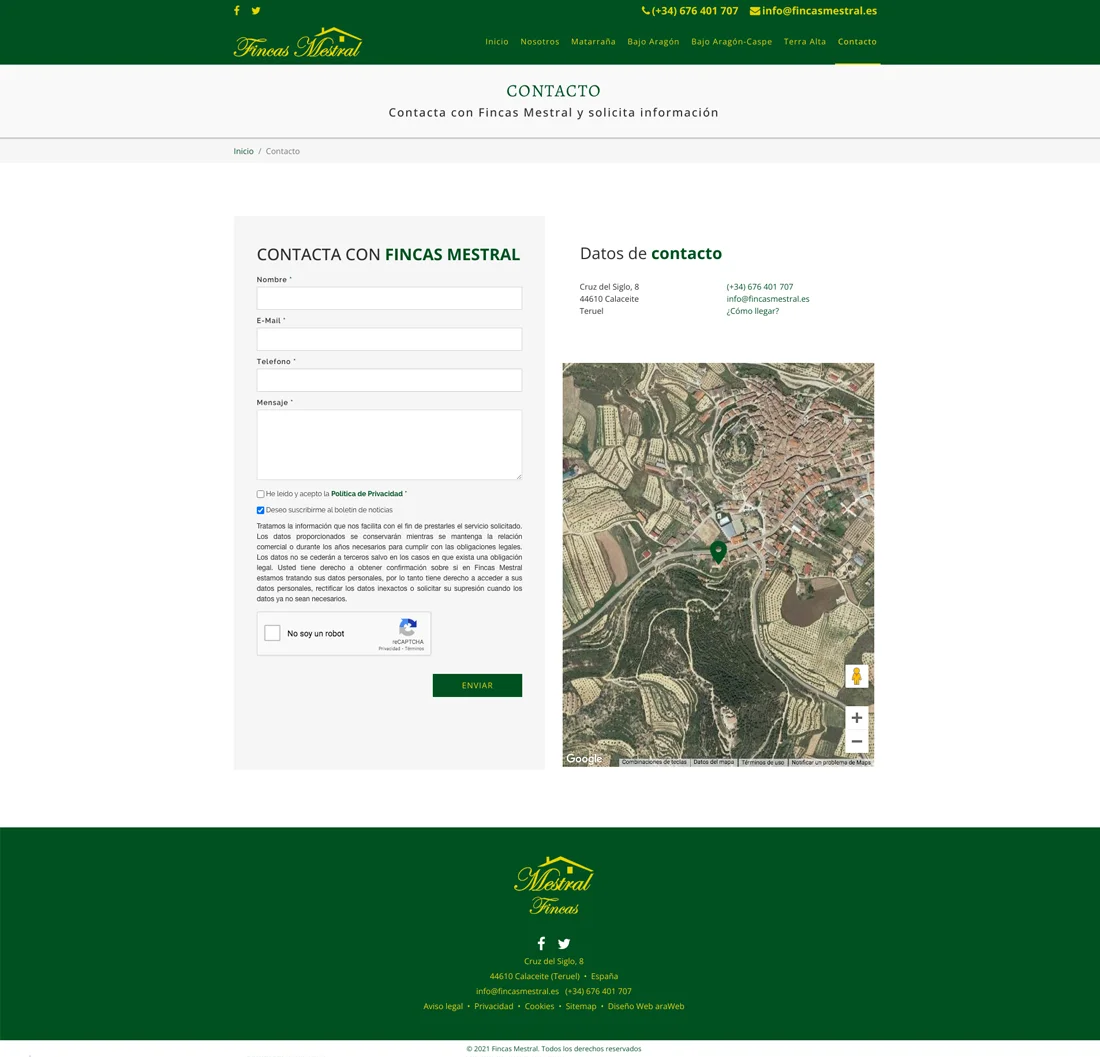Open the footer Facebook icon
Screen dimensions: 1100x1057
click(541, 943)
